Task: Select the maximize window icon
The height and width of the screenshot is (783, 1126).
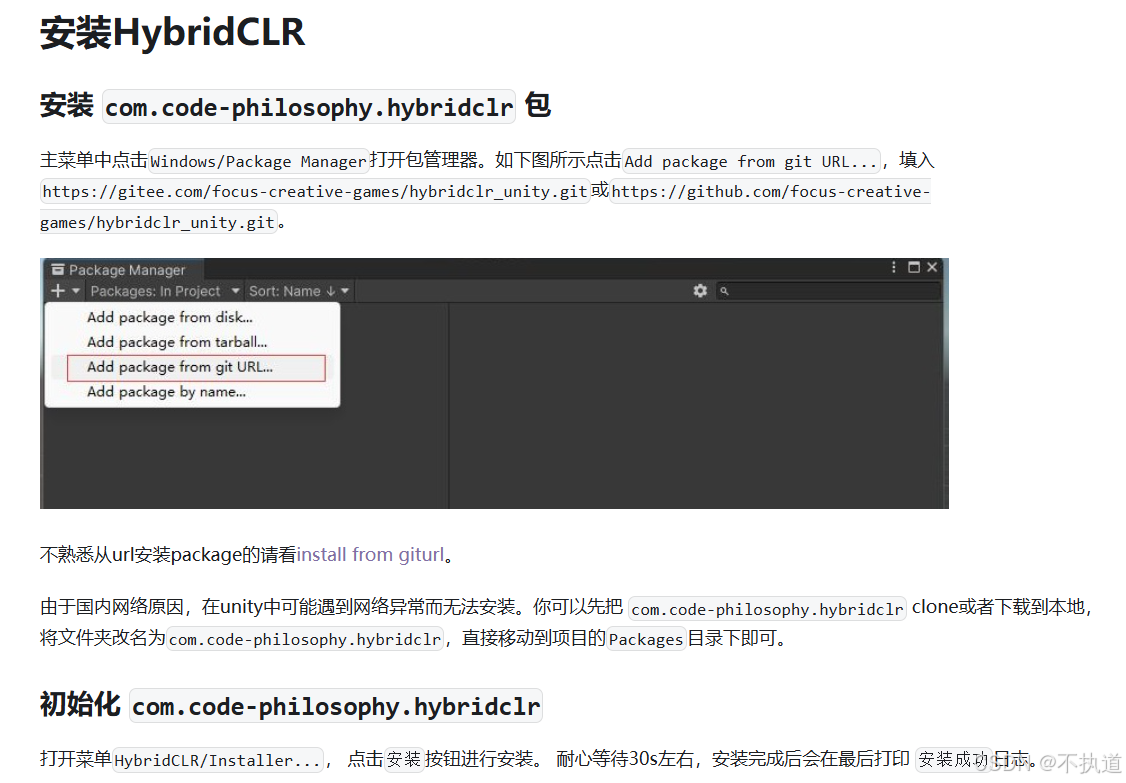Action: pos(914,267)
